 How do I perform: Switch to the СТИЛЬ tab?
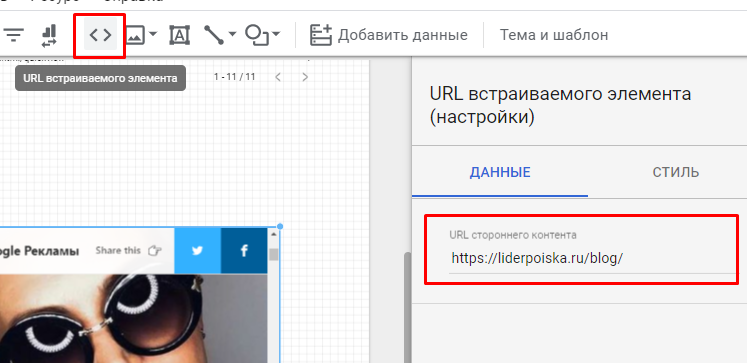[x=676, y=172]
